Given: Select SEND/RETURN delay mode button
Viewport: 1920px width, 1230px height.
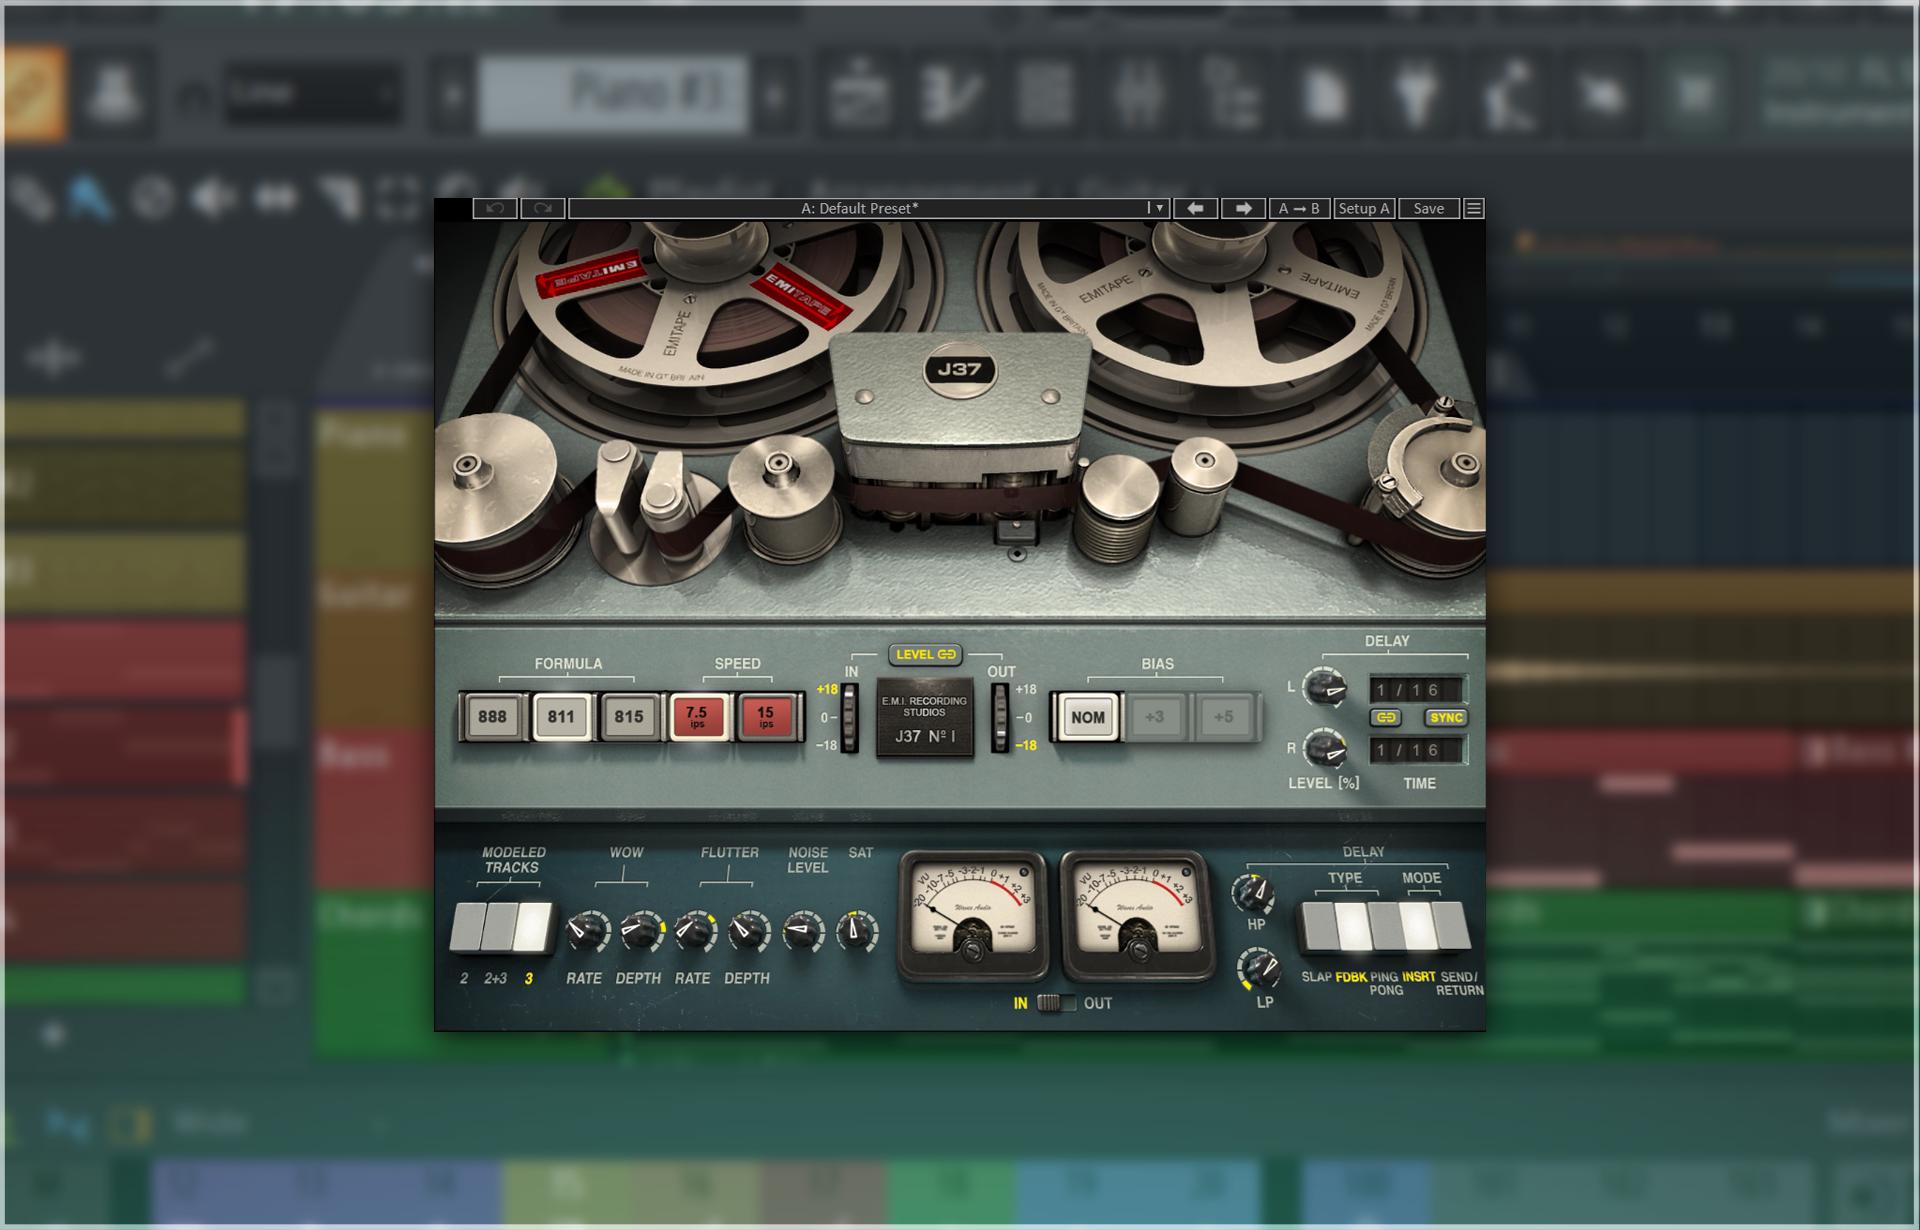Looking at the screenshot, I should coord(1453,928).
